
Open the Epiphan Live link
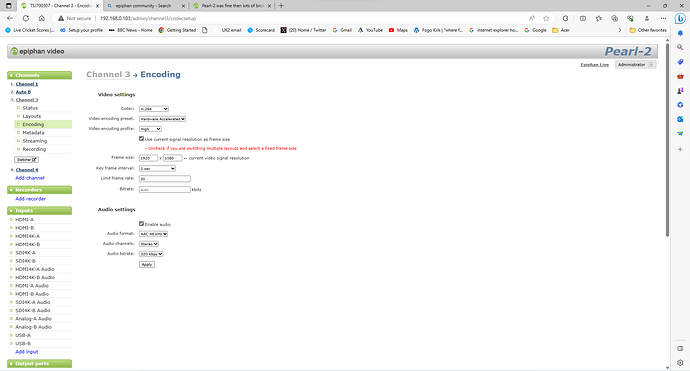coord(595,65)
